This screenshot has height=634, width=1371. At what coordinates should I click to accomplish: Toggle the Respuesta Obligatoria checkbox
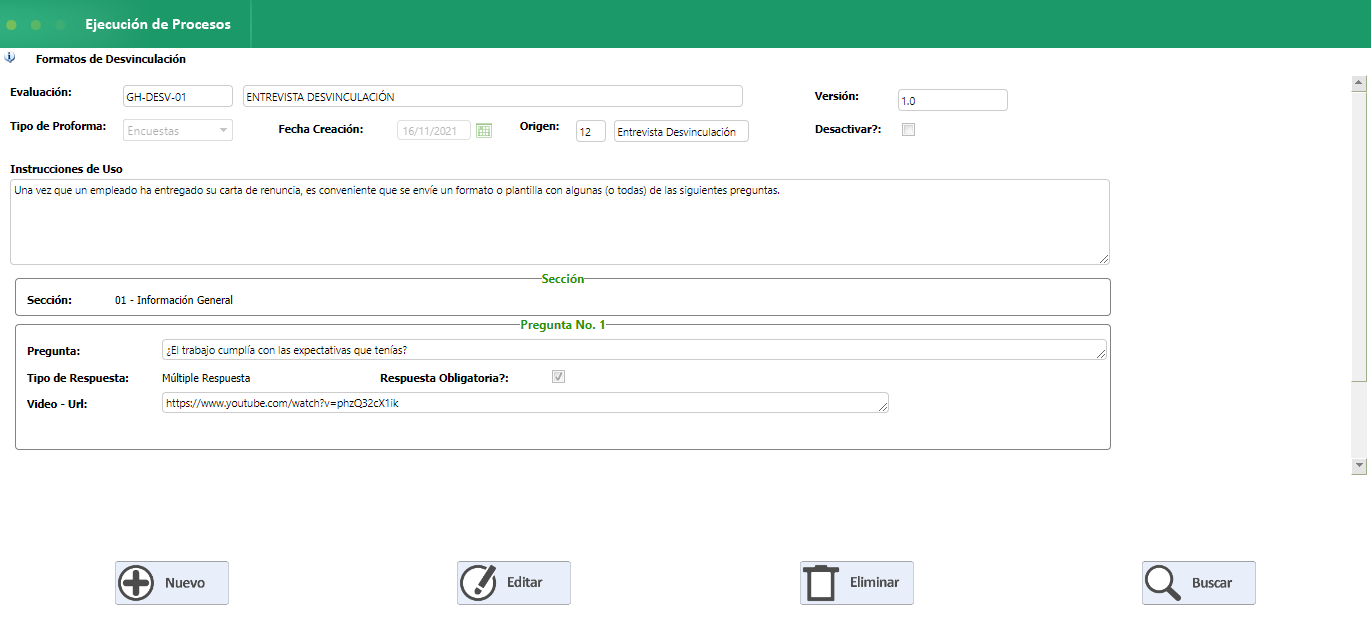pos(559,377)
